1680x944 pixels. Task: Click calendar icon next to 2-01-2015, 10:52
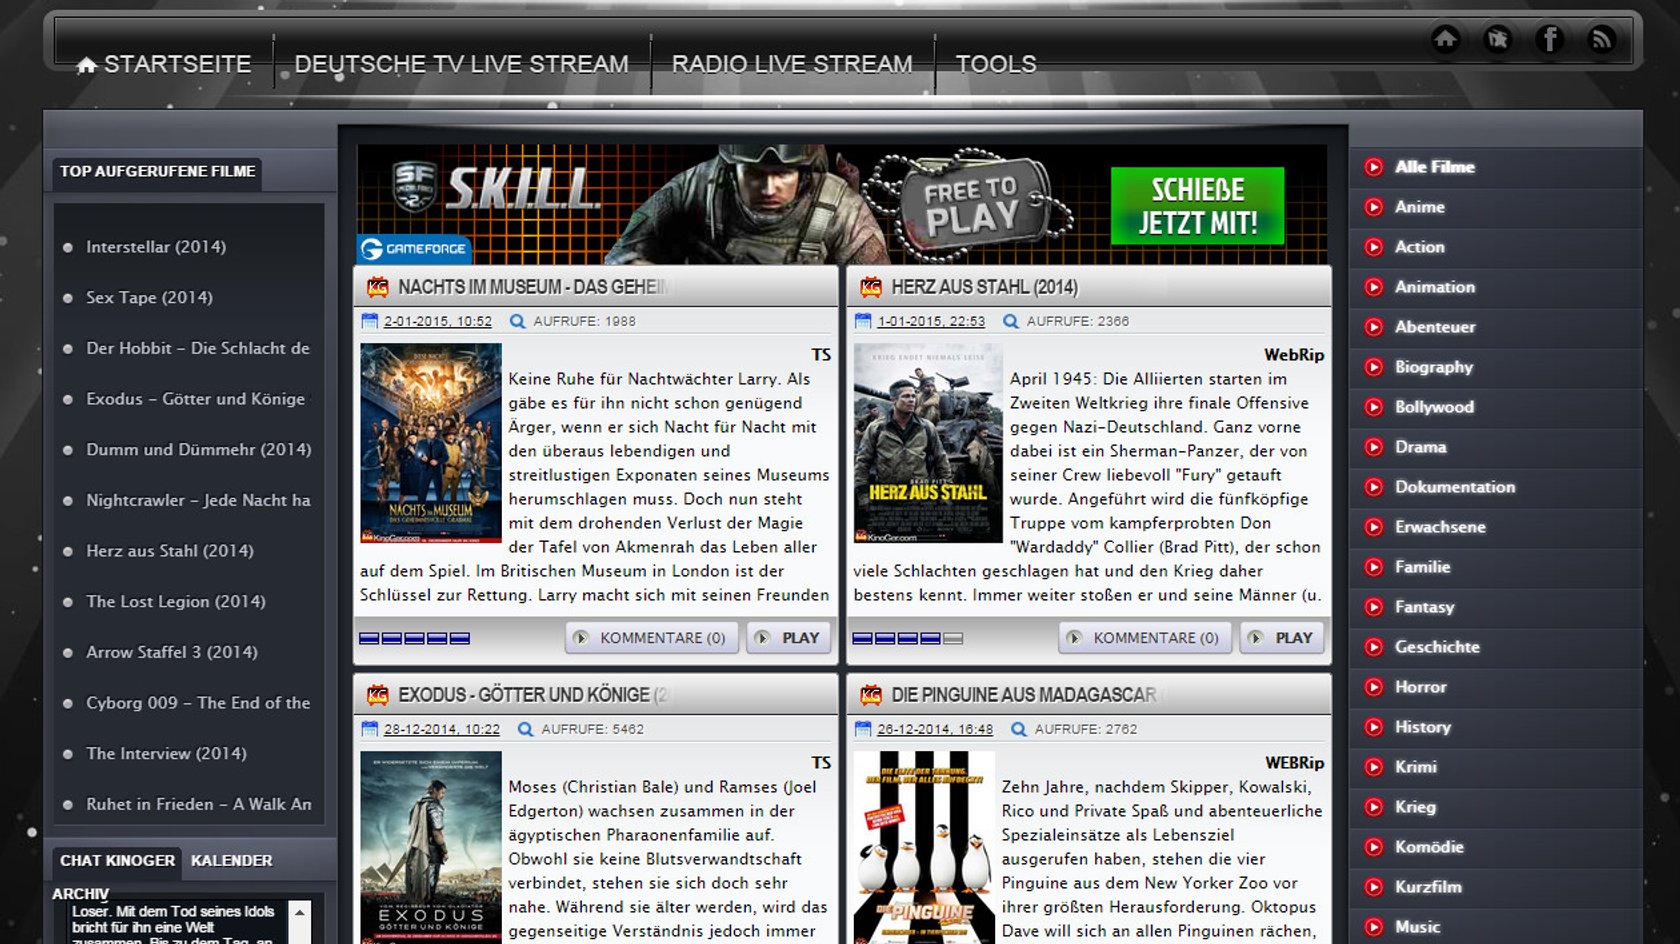tap(369, 321)
